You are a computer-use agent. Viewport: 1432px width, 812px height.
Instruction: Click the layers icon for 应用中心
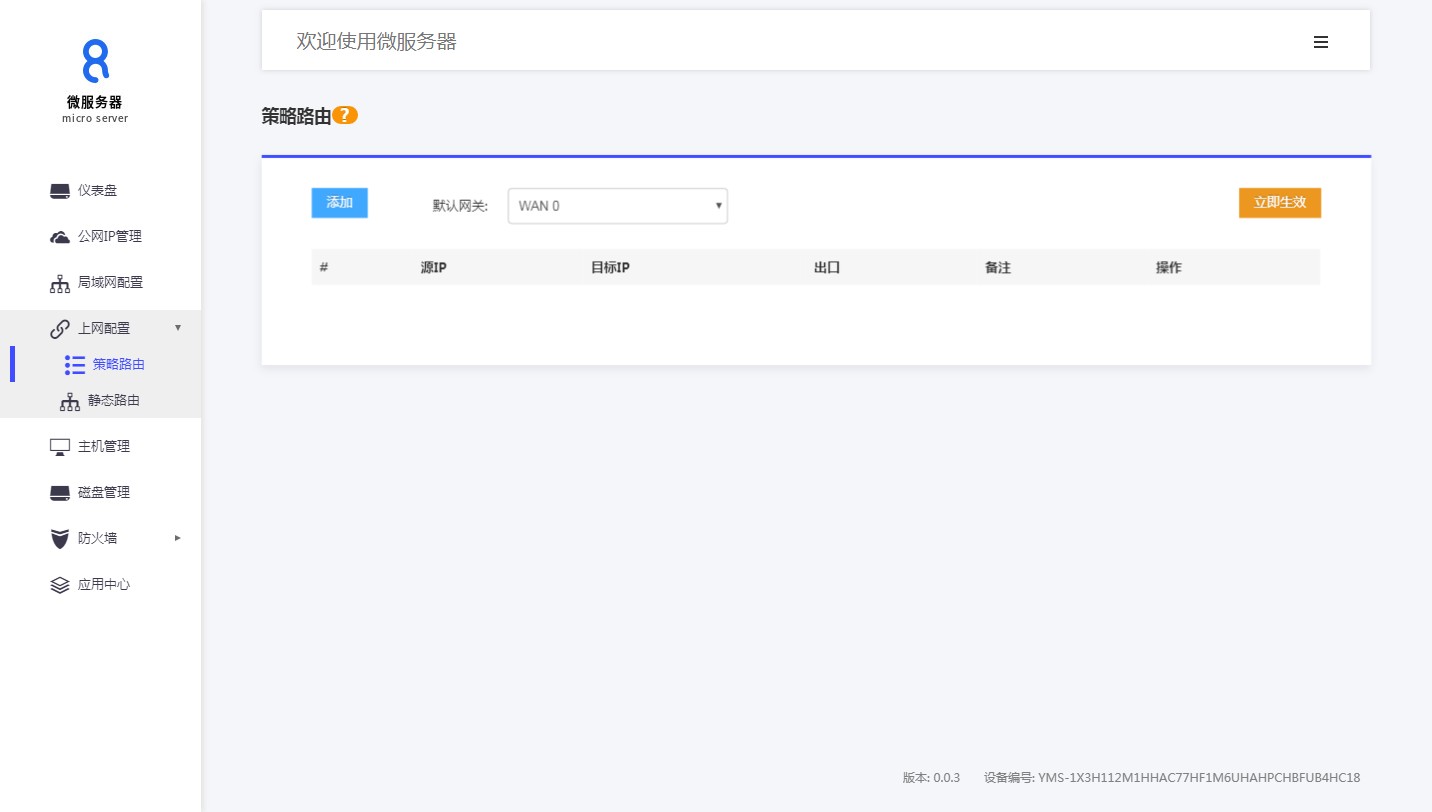[x=60, y=585]
